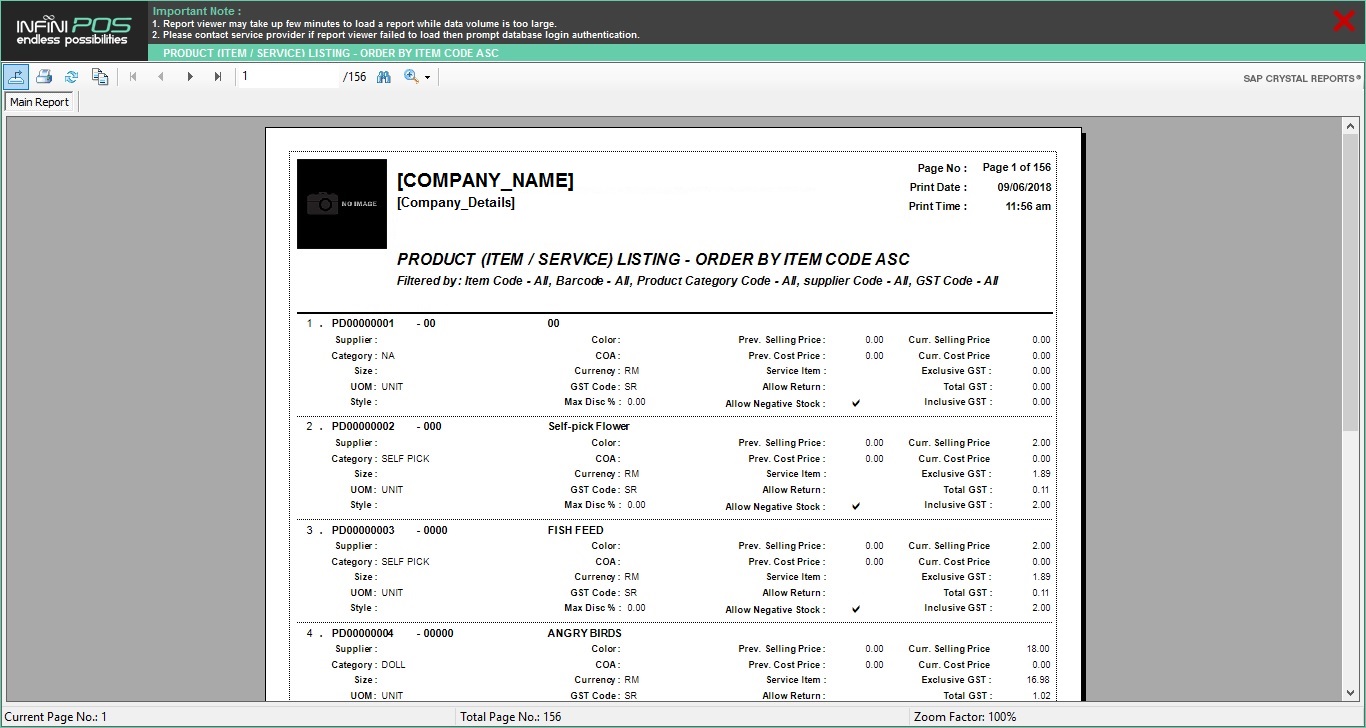This screenshot has height=728, width=1366.
Task: Click item code PD00000002
Action: pyautogui.click(x=363, y=426)
